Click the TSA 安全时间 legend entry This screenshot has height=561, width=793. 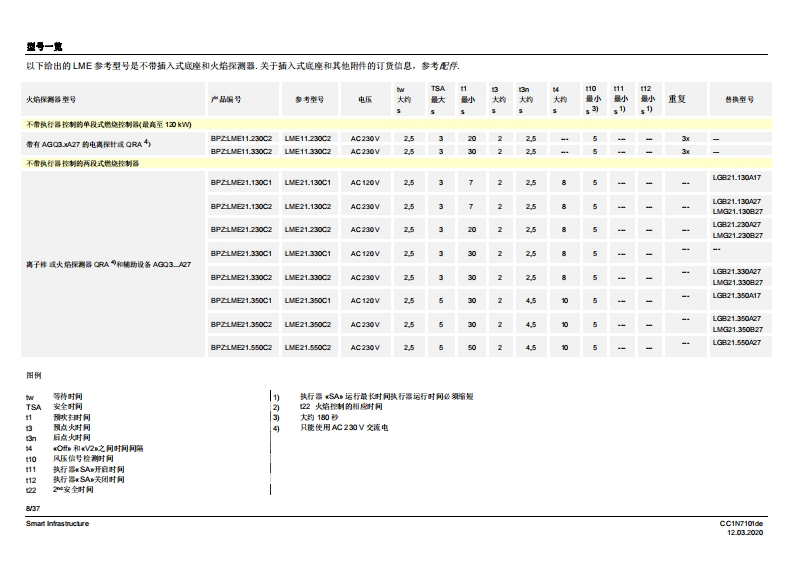tap(60, 407)
